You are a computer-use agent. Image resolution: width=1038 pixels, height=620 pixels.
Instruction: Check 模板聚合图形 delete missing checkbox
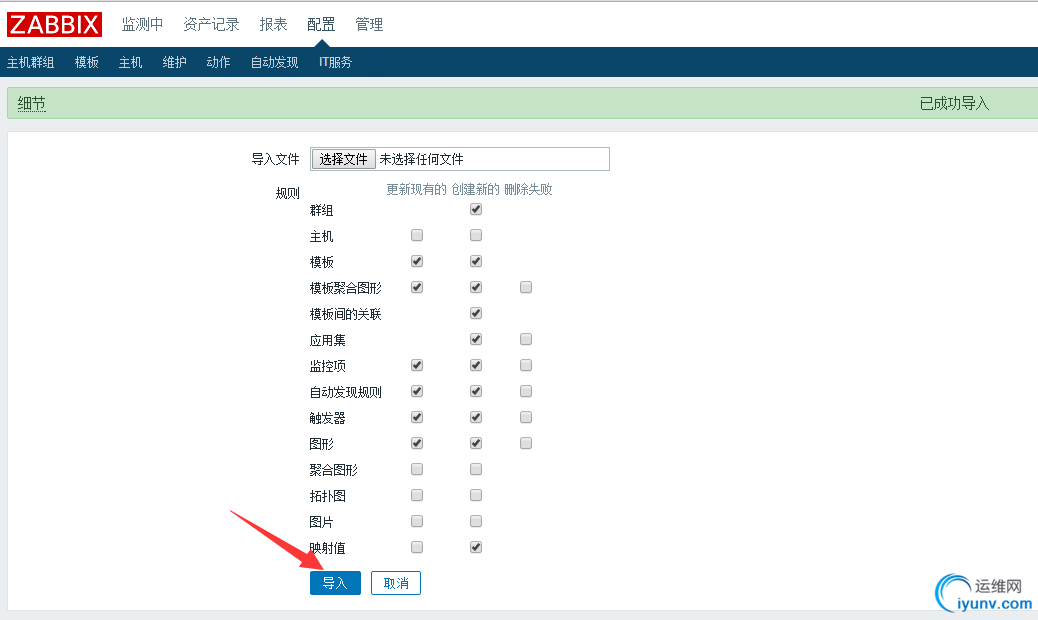[526, 287]
